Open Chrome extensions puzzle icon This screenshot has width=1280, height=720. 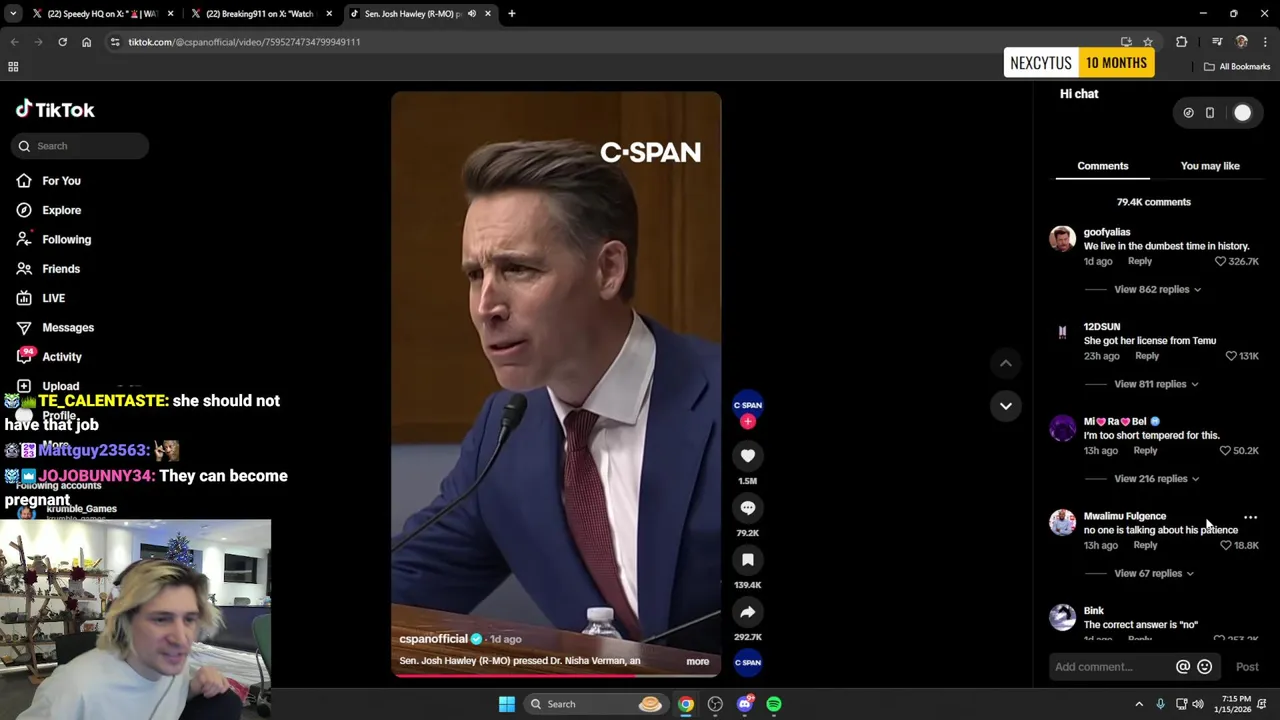pos(1181,42)
